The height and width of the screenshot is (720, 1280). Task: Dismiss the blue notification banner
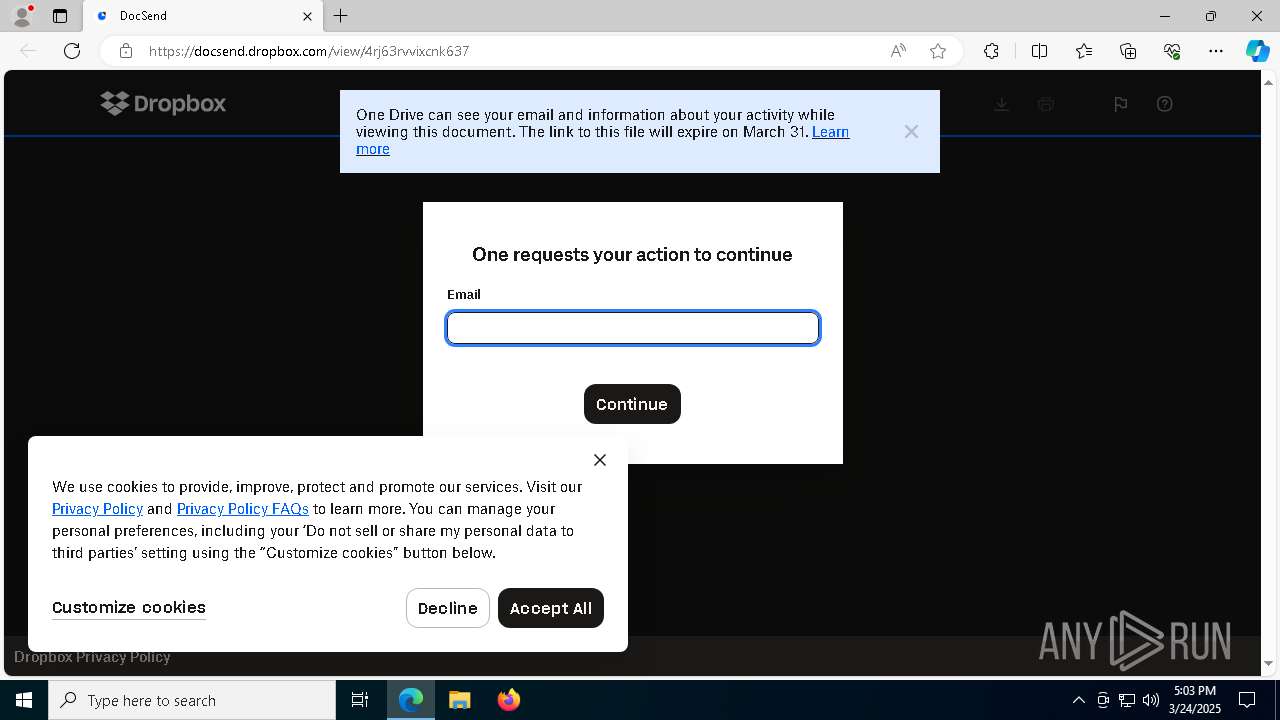(911, 131)
